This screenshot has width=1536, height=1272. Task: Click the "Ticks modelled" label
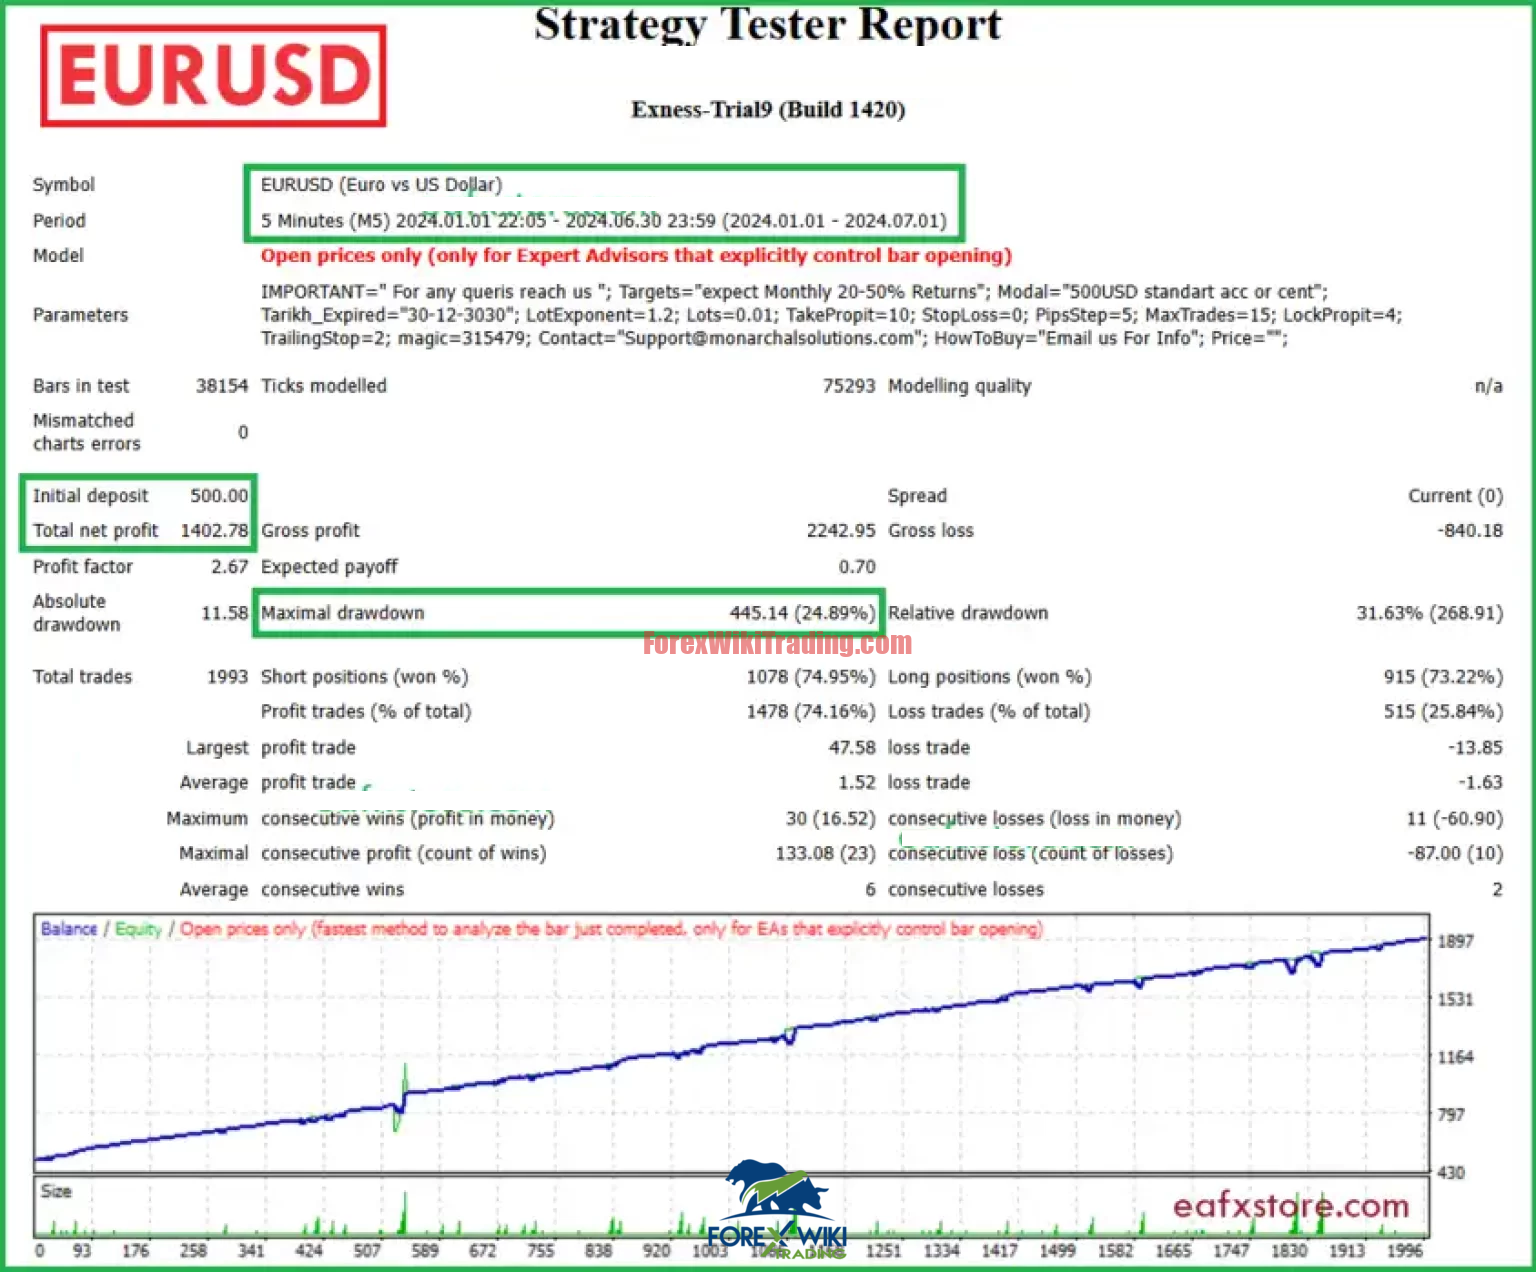(323, 386)
